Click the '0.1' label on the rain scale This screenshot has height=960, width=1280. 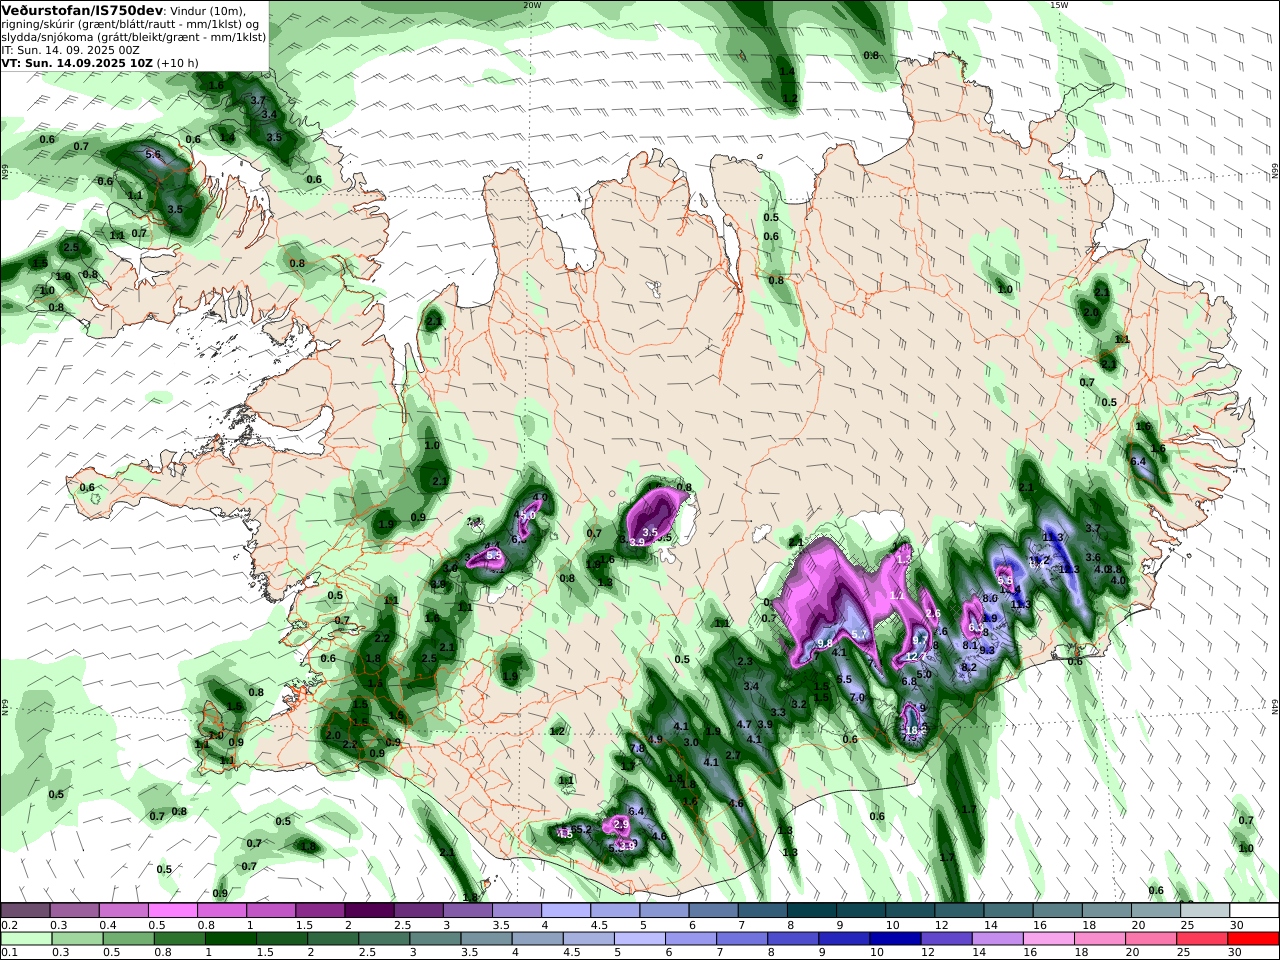(9, 953)
